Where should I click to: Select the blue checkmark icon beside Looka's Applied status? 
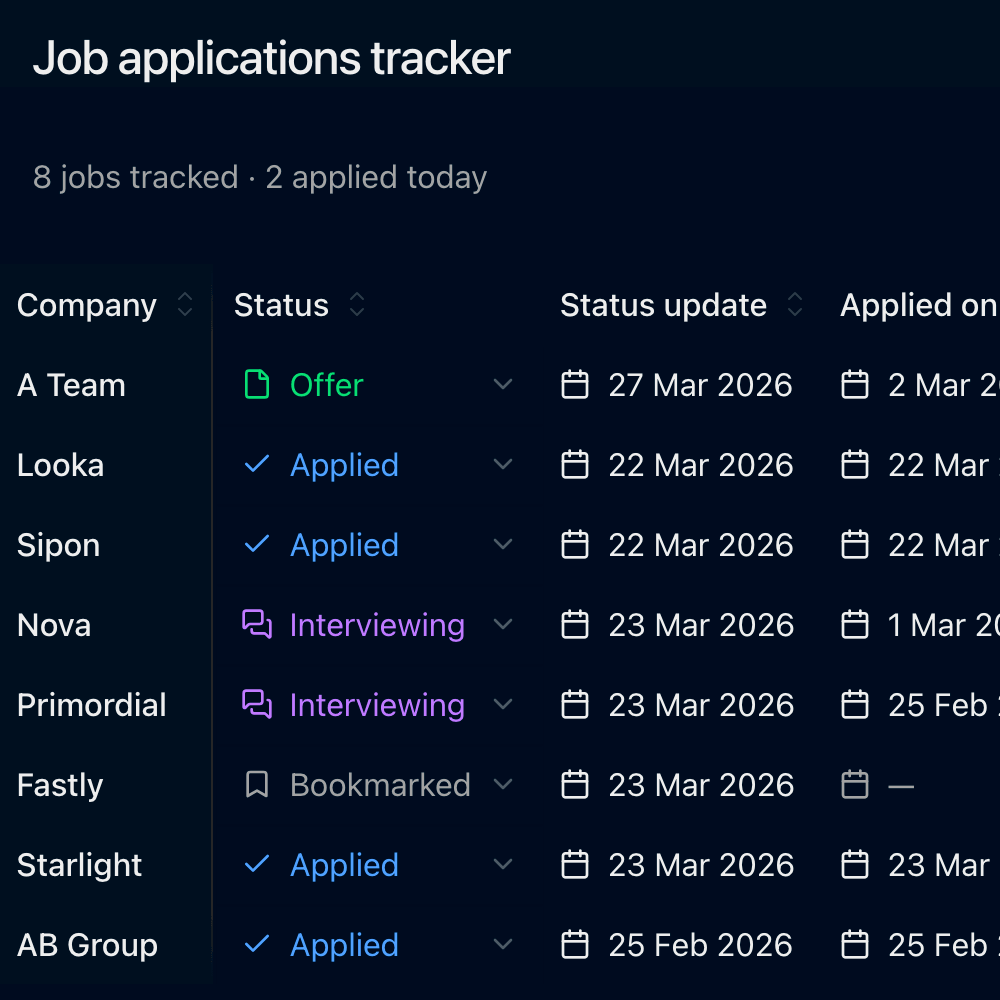point(257,464)
